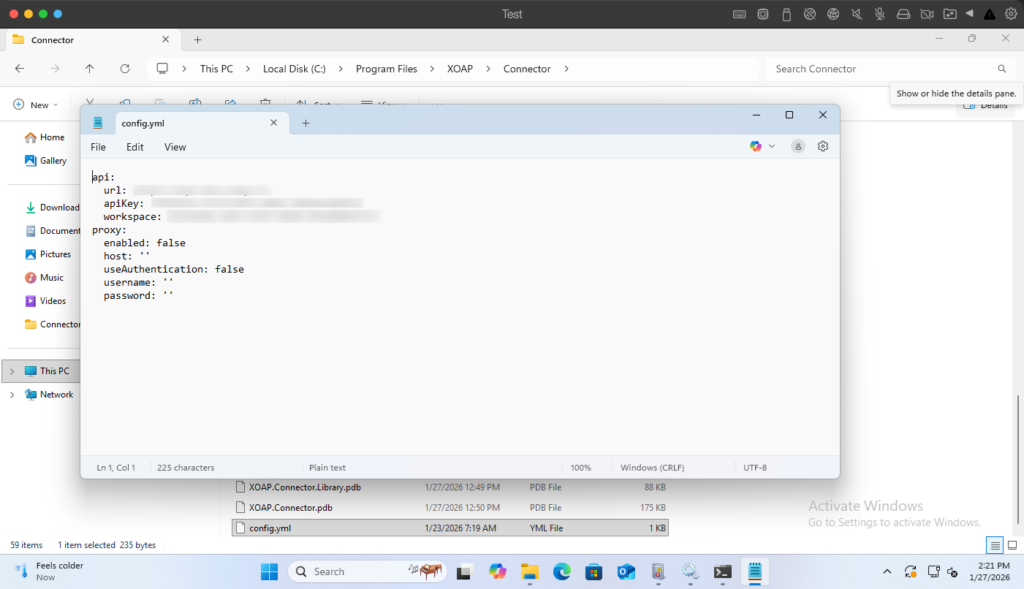Launch Terminal from the taskbar
The image size is (1024, 589).
pos(722,572)
